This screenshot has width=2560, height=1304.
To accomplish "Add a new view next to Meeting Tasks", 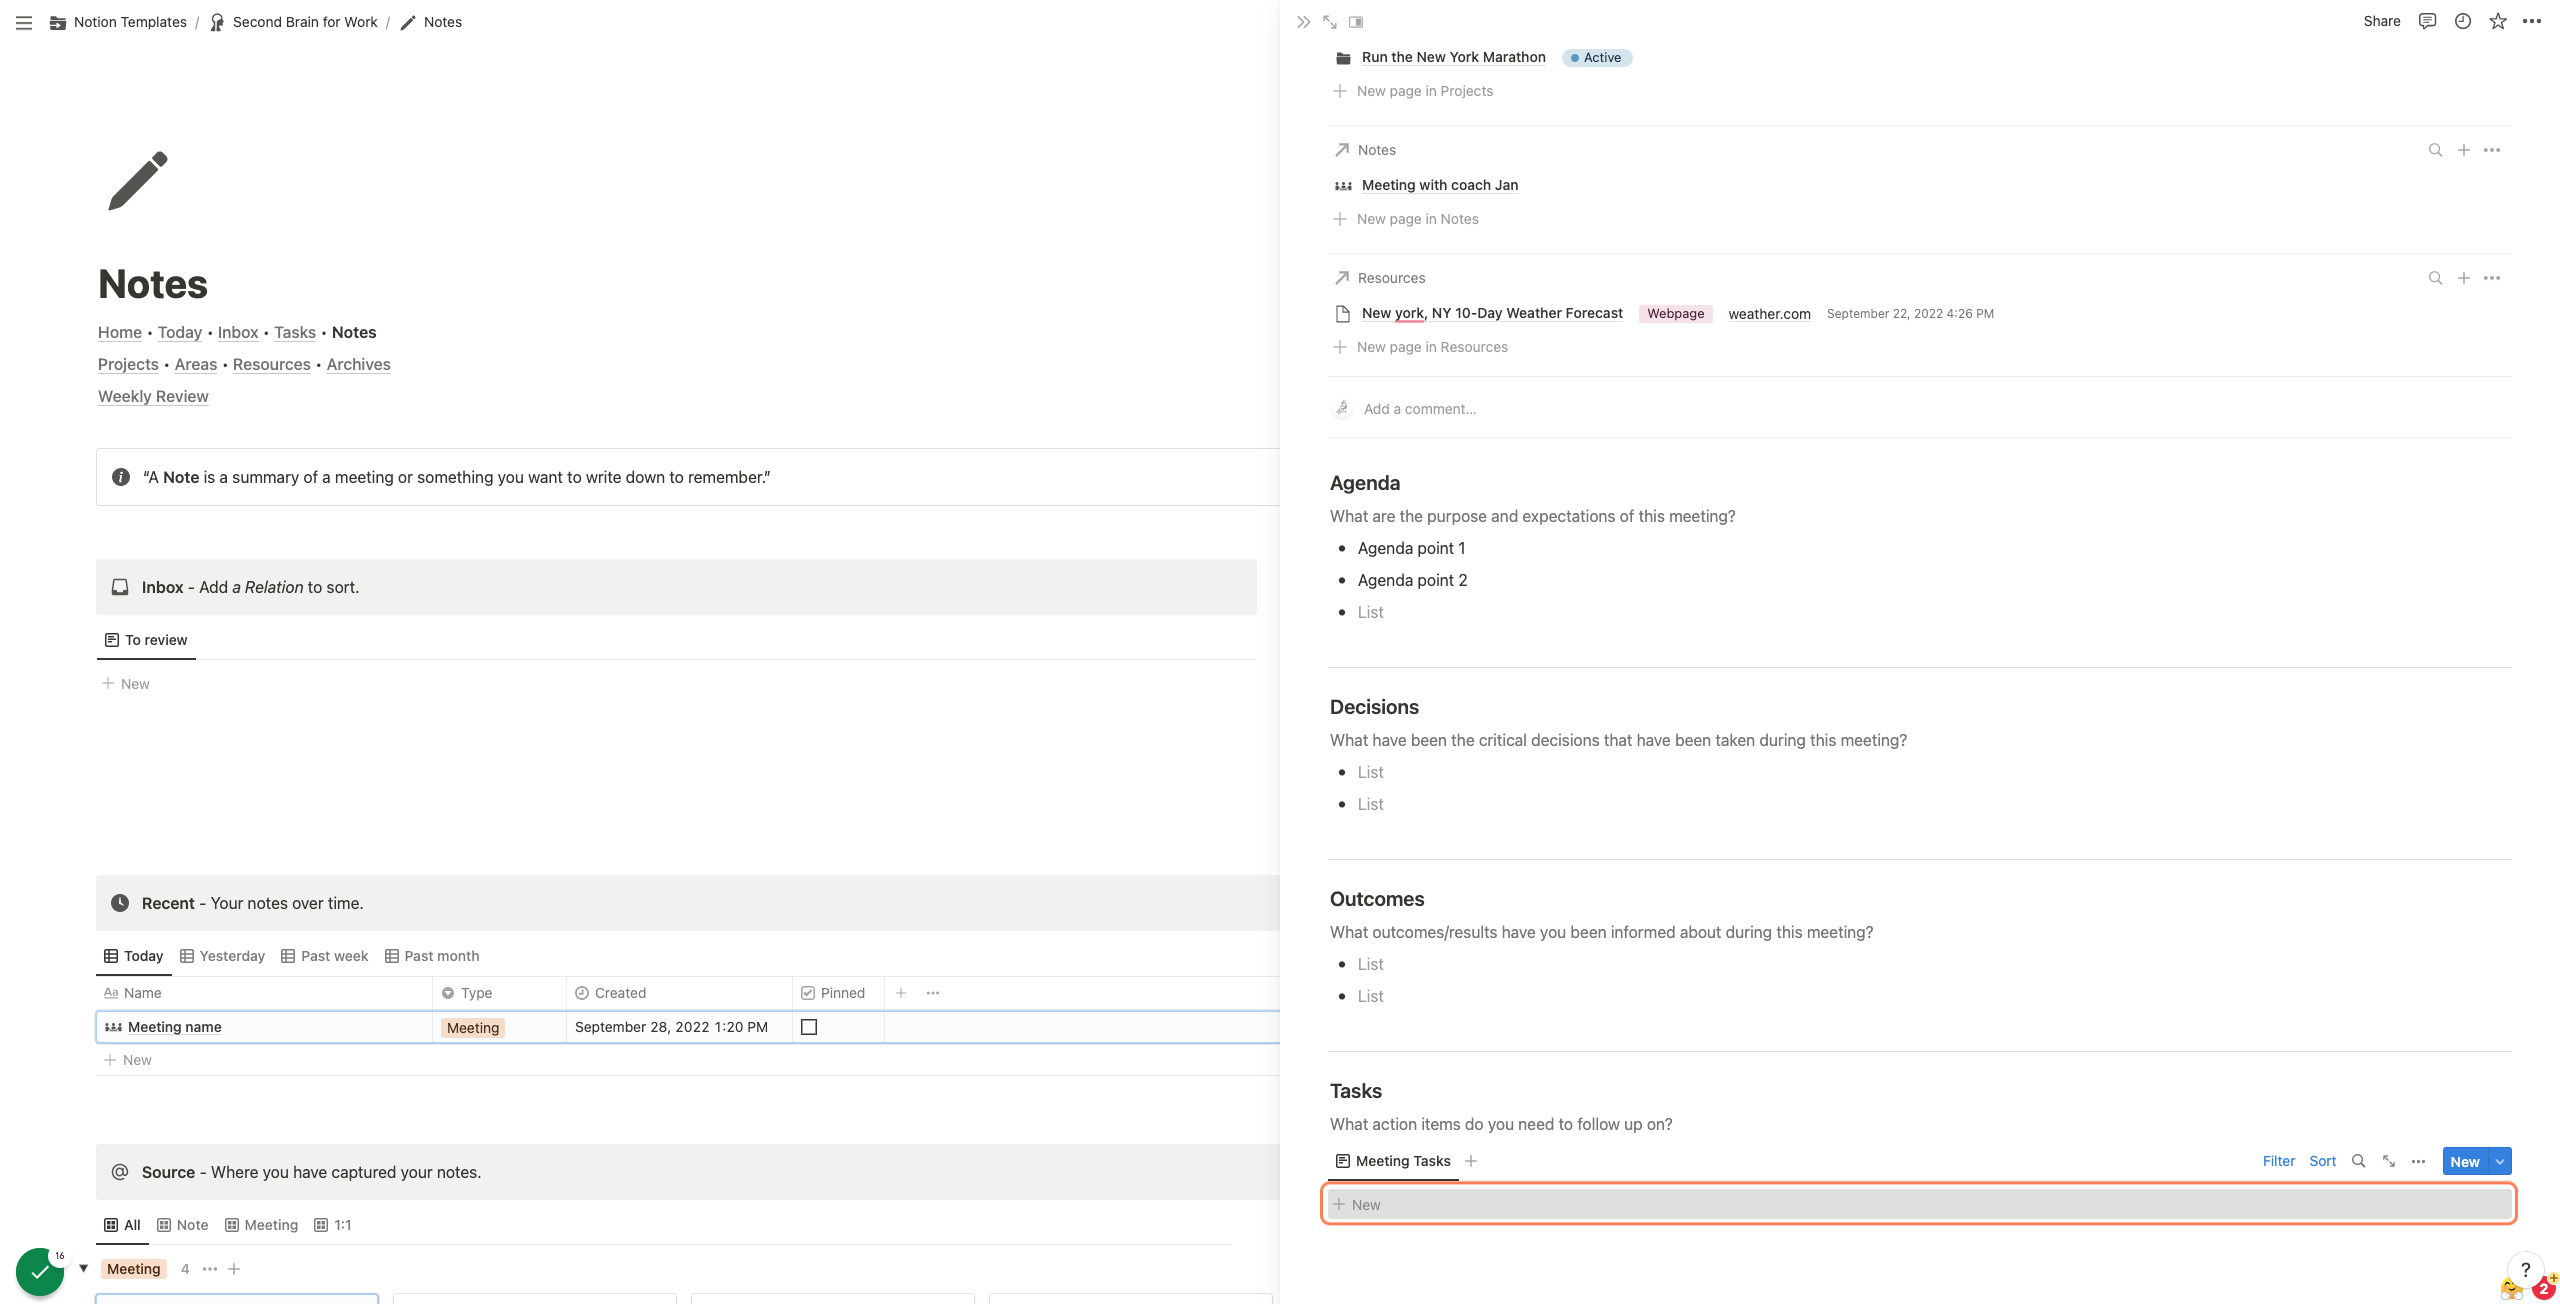I will 1471,1161.
